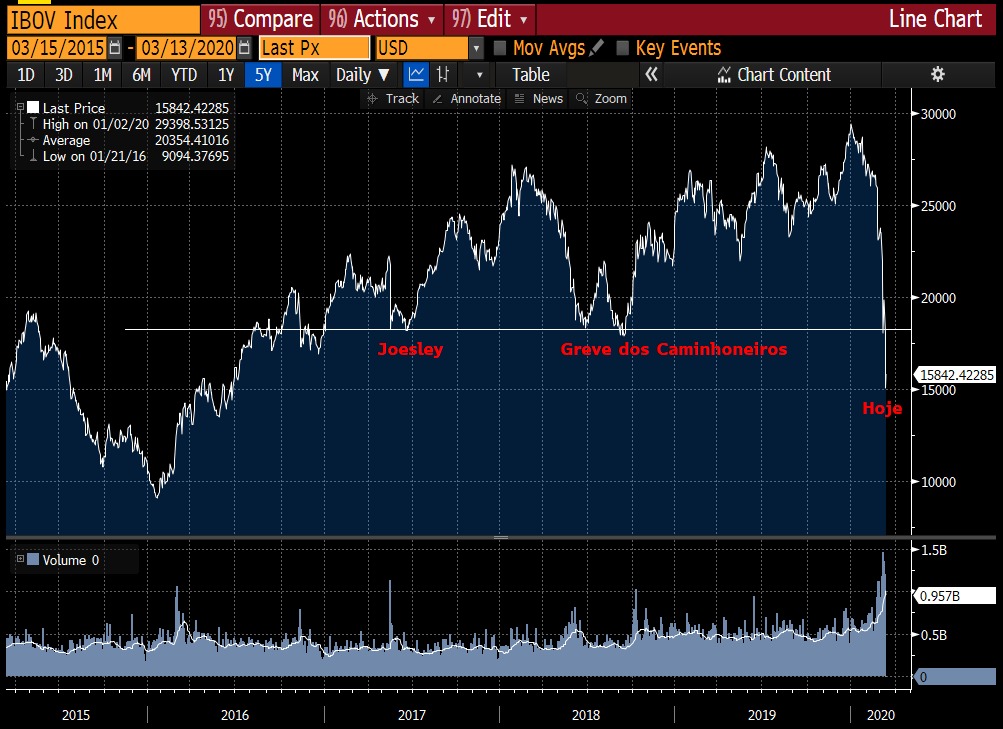The image size is (1003, 729).
Task: Edit moving averages with pencil icon
Action: point(597,48)
